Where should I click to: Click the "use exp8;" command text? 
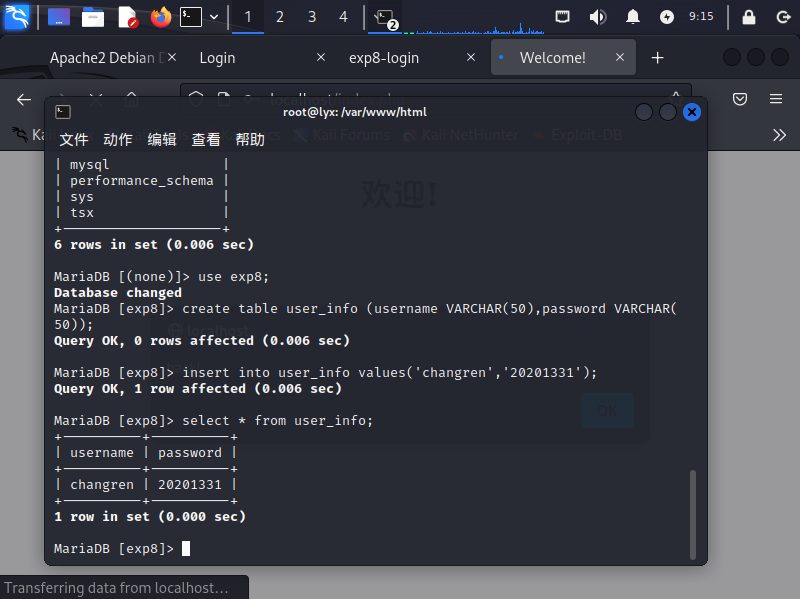(233, 277)
